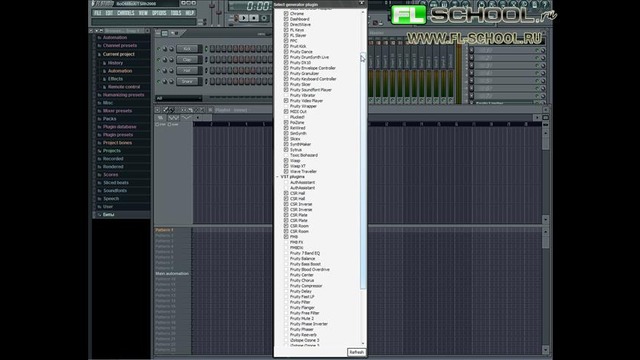640x360 pixels.
Task: Check the Toxic Biohazard plugin
Action: pyautogui.click(x=286, y=155)
